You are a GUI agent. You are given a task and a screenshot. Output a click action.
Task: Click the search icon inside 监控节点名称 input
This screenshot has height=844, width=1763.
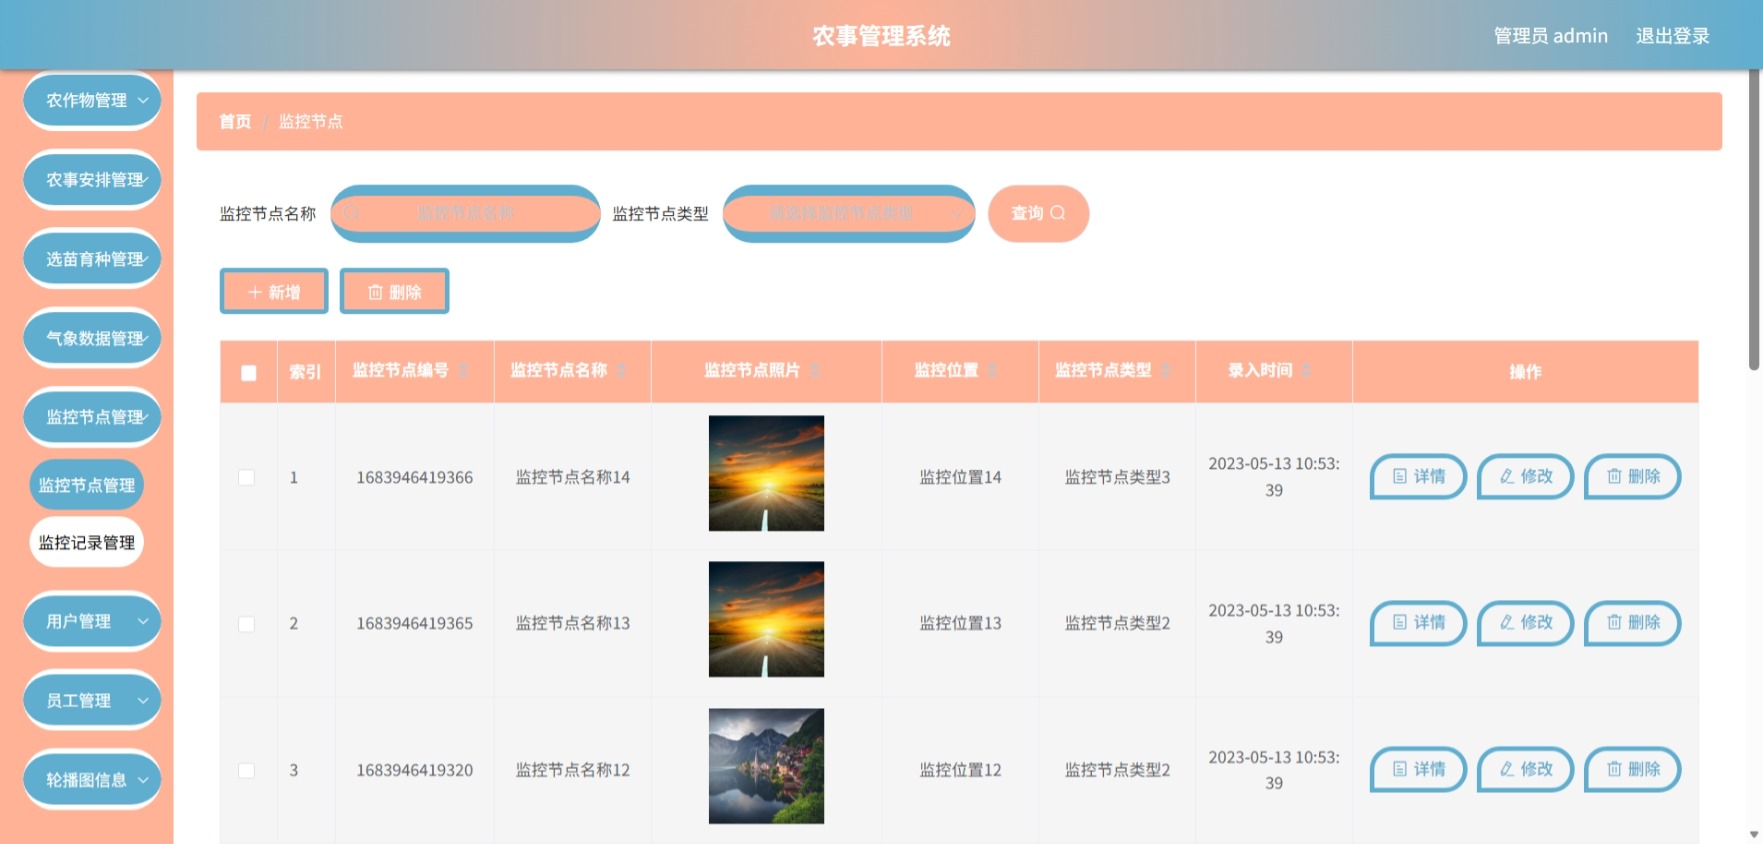click(352, 213)
